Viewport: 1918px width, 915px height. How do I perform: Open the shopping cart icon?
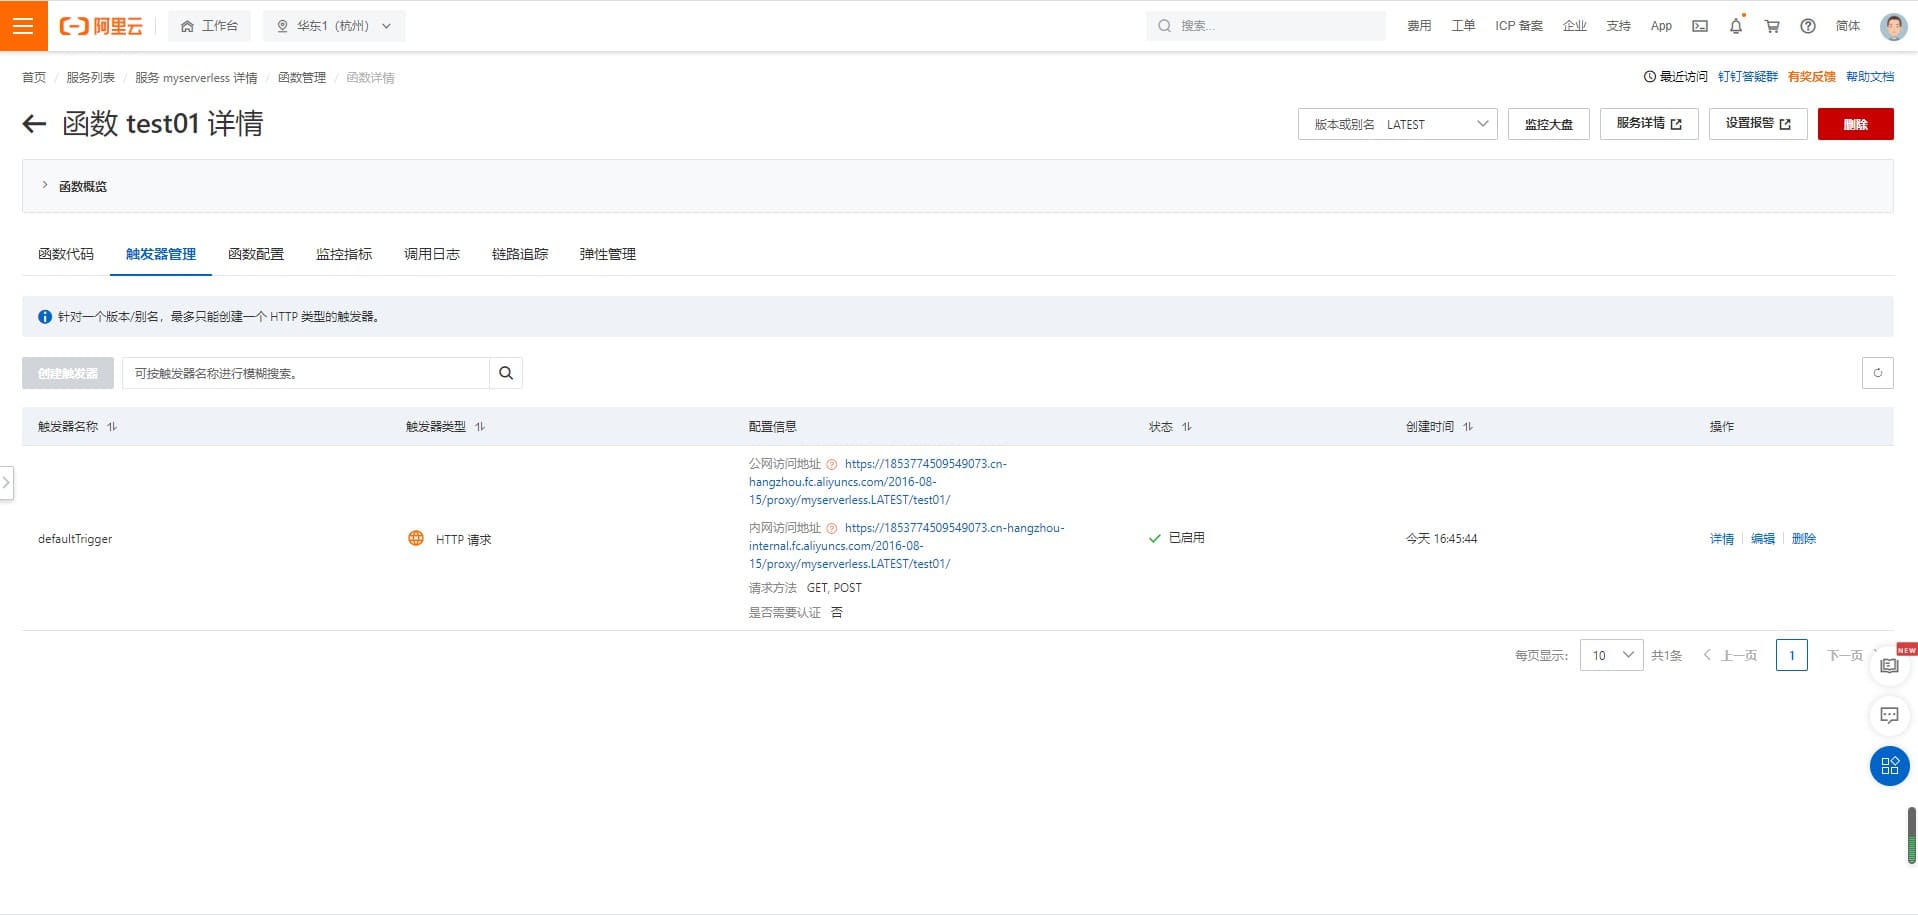click(1772, 27)
